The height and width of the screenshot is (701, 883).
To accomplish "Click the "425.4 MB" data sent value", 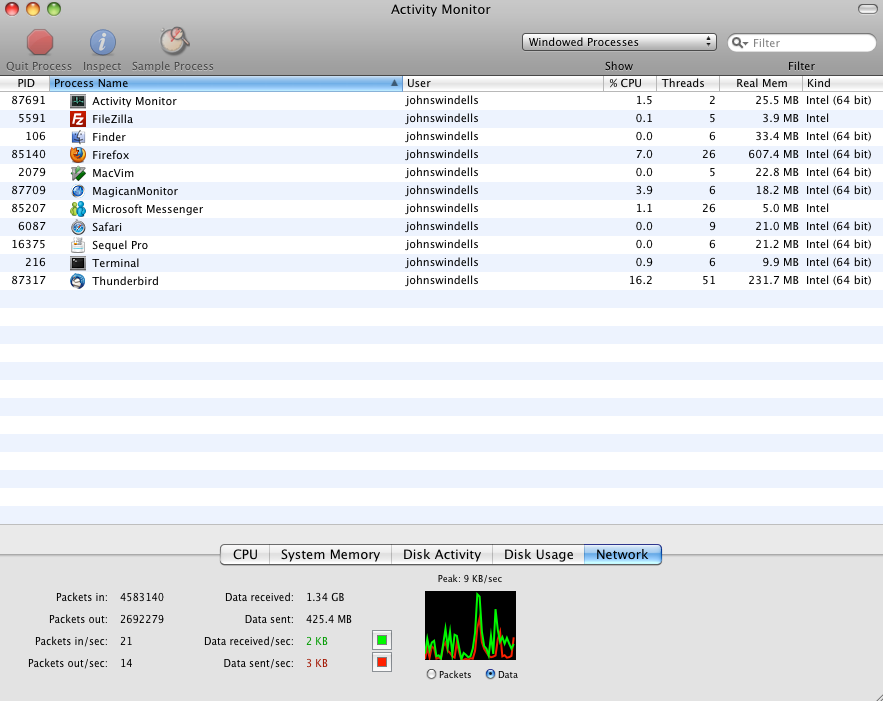I will click(x=329, y=619).
